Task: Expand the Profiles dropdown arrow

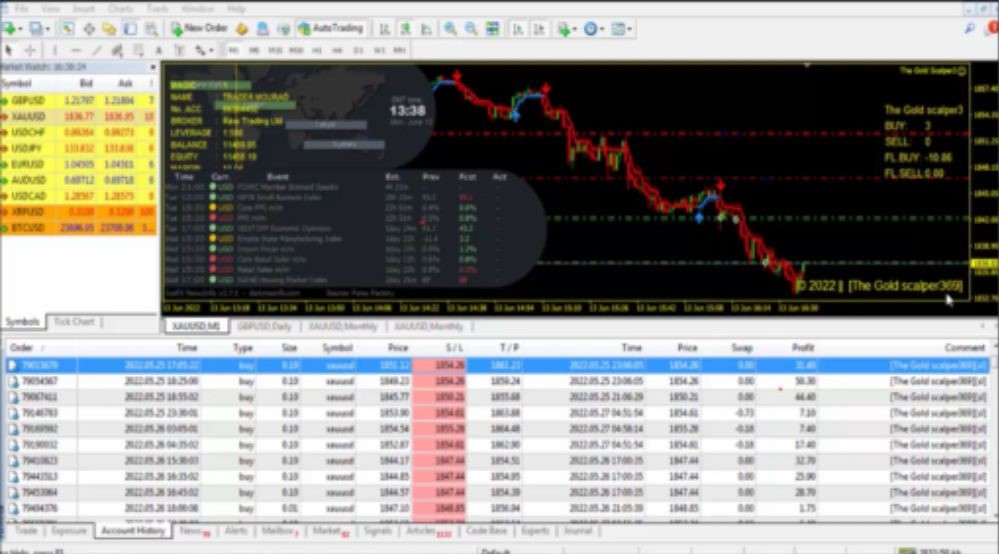Action: pos(47,29)
